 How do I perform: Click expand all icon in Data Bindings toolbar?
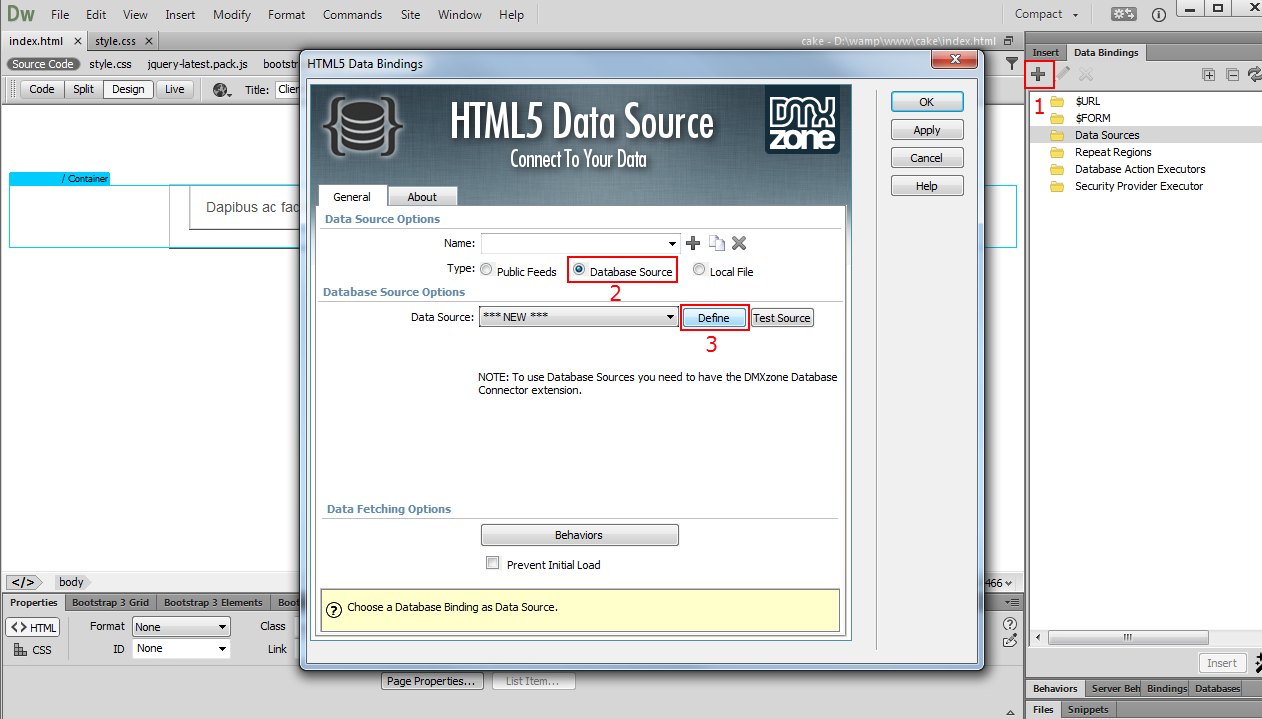(x=1209, y=74)
